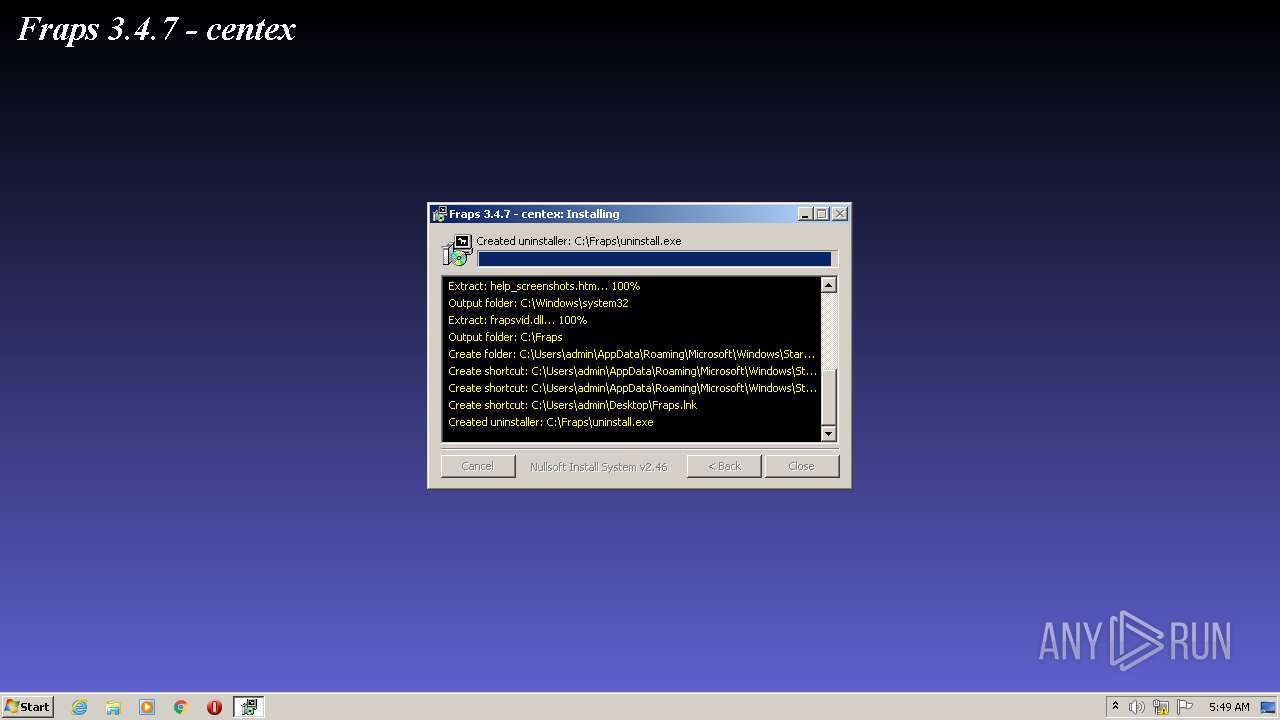This screenshot has width=1280, height=720.
Task: Select the log line 'Extract: help_screenshots.htm... 100%'
Action: click(x=544, y=286)
